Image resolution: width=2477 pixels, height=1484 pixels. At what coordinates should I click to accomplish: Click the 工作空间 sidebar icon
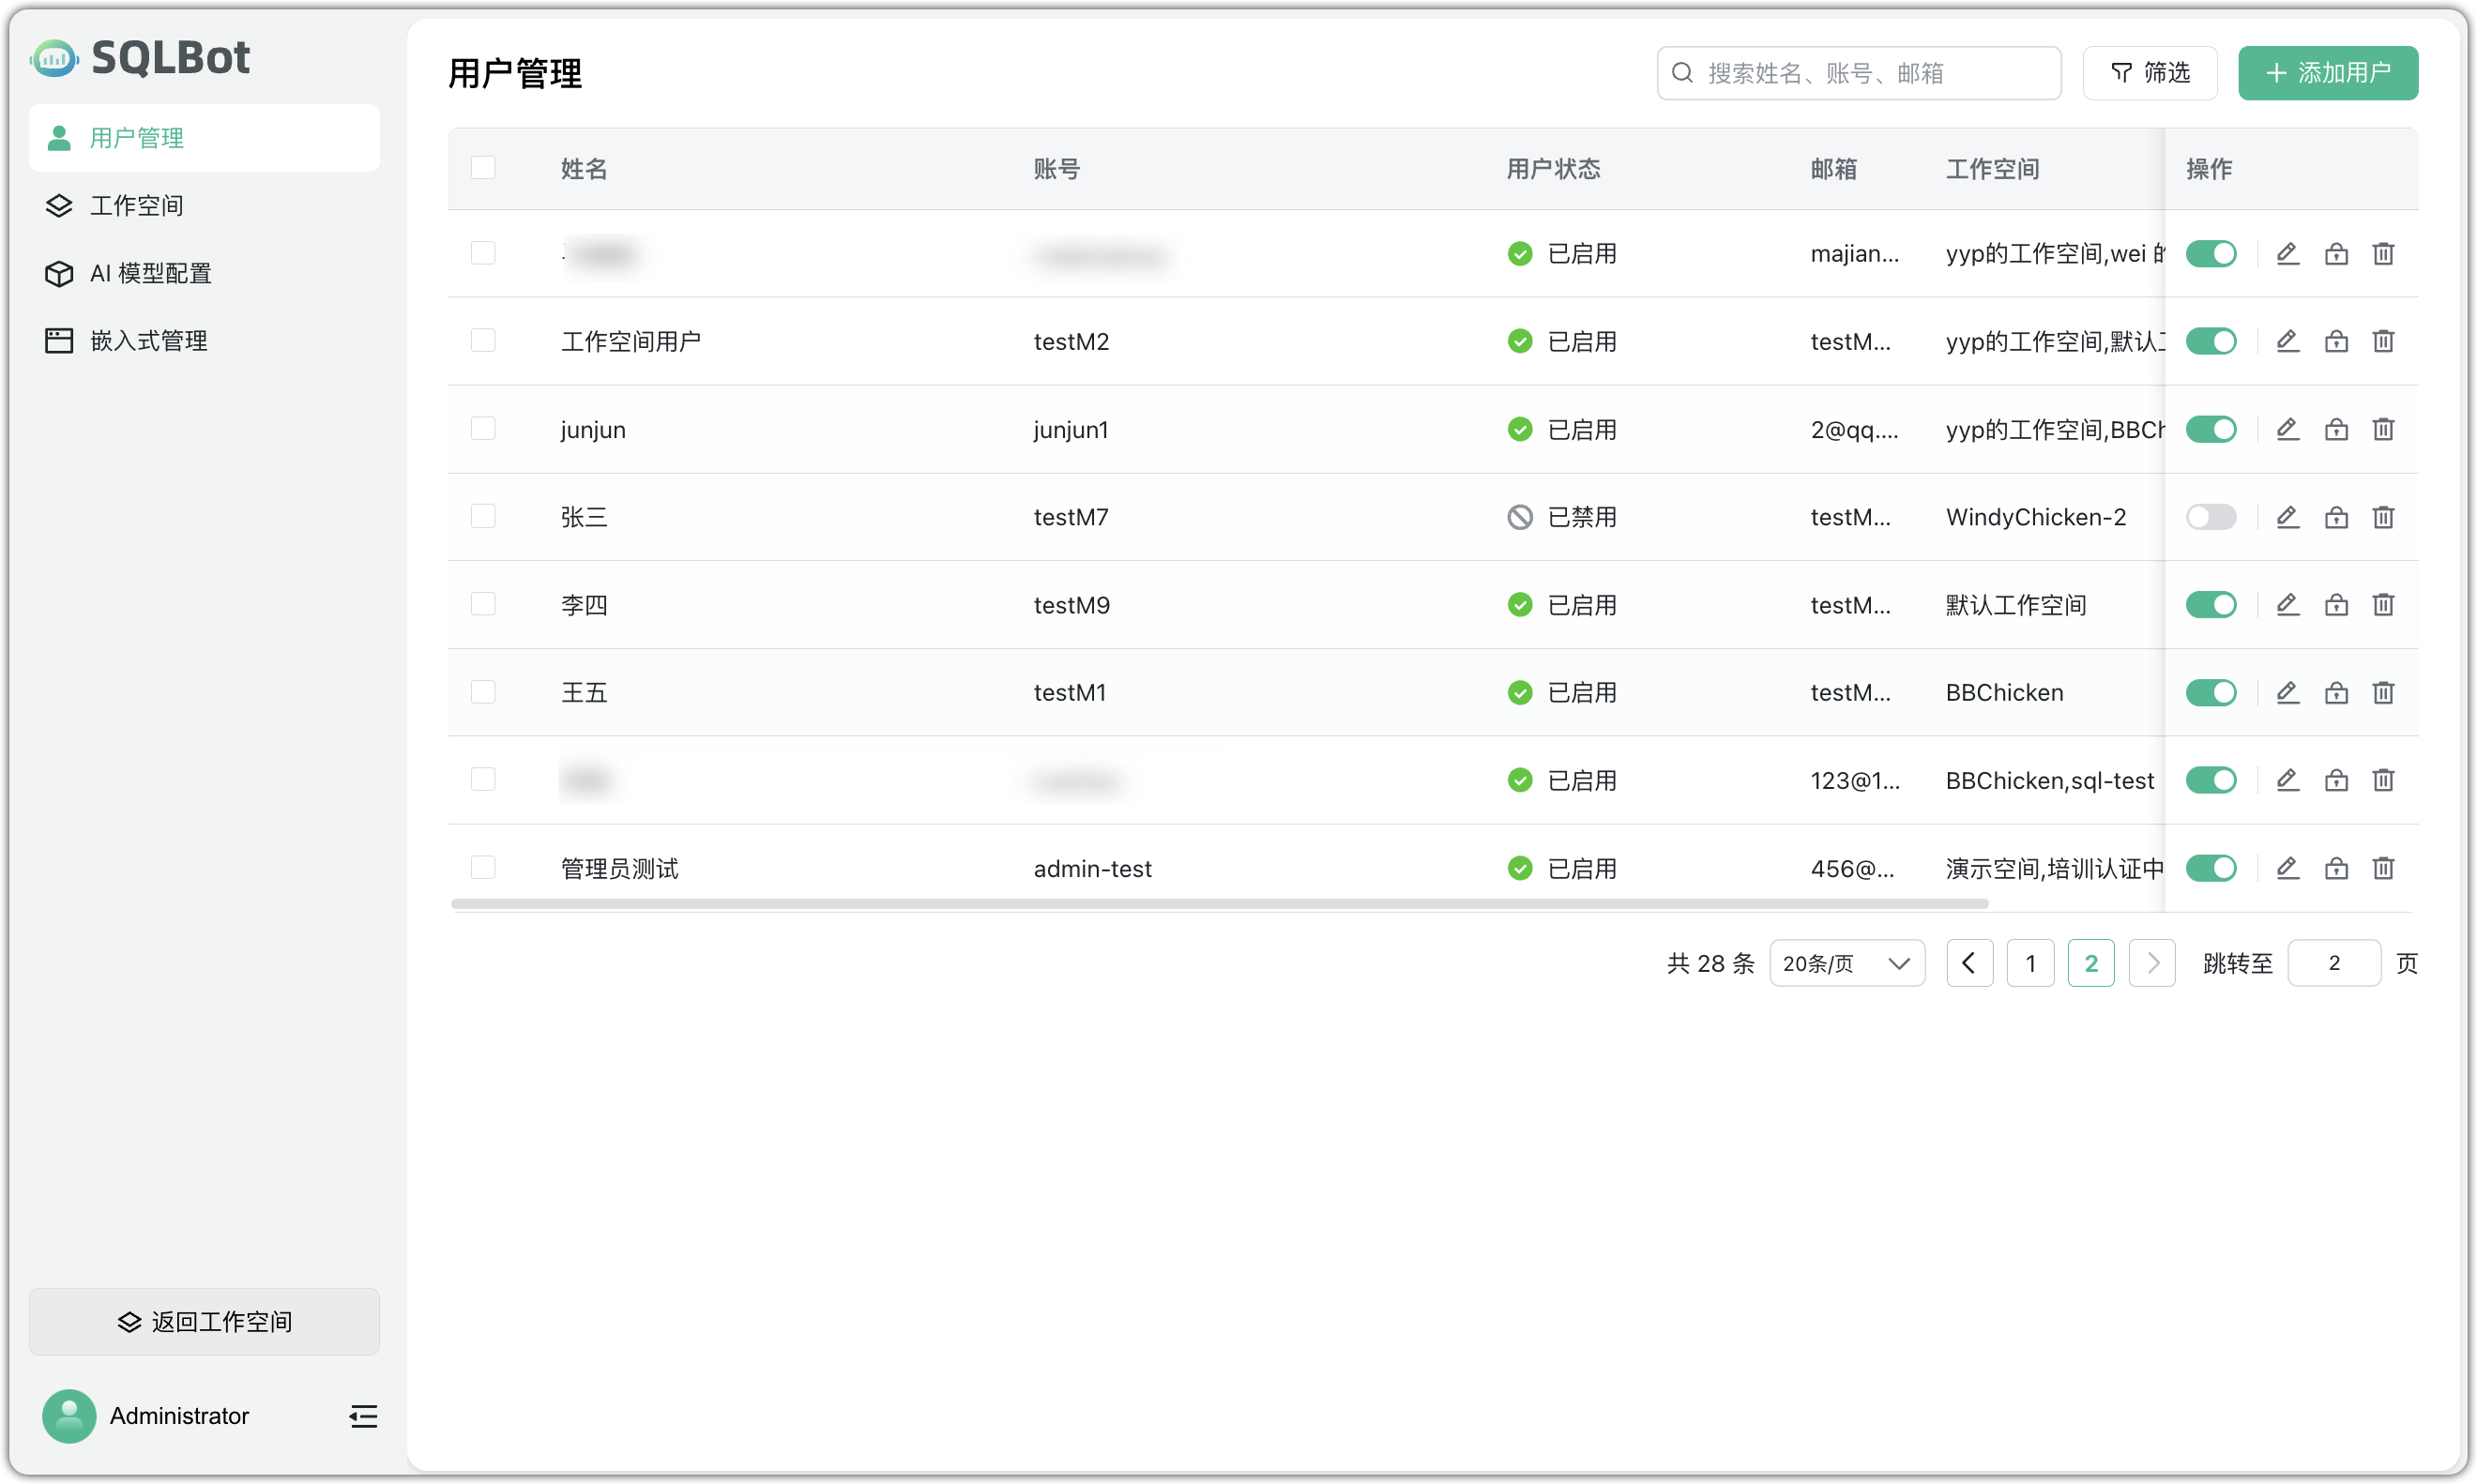(x=58, y=205)
